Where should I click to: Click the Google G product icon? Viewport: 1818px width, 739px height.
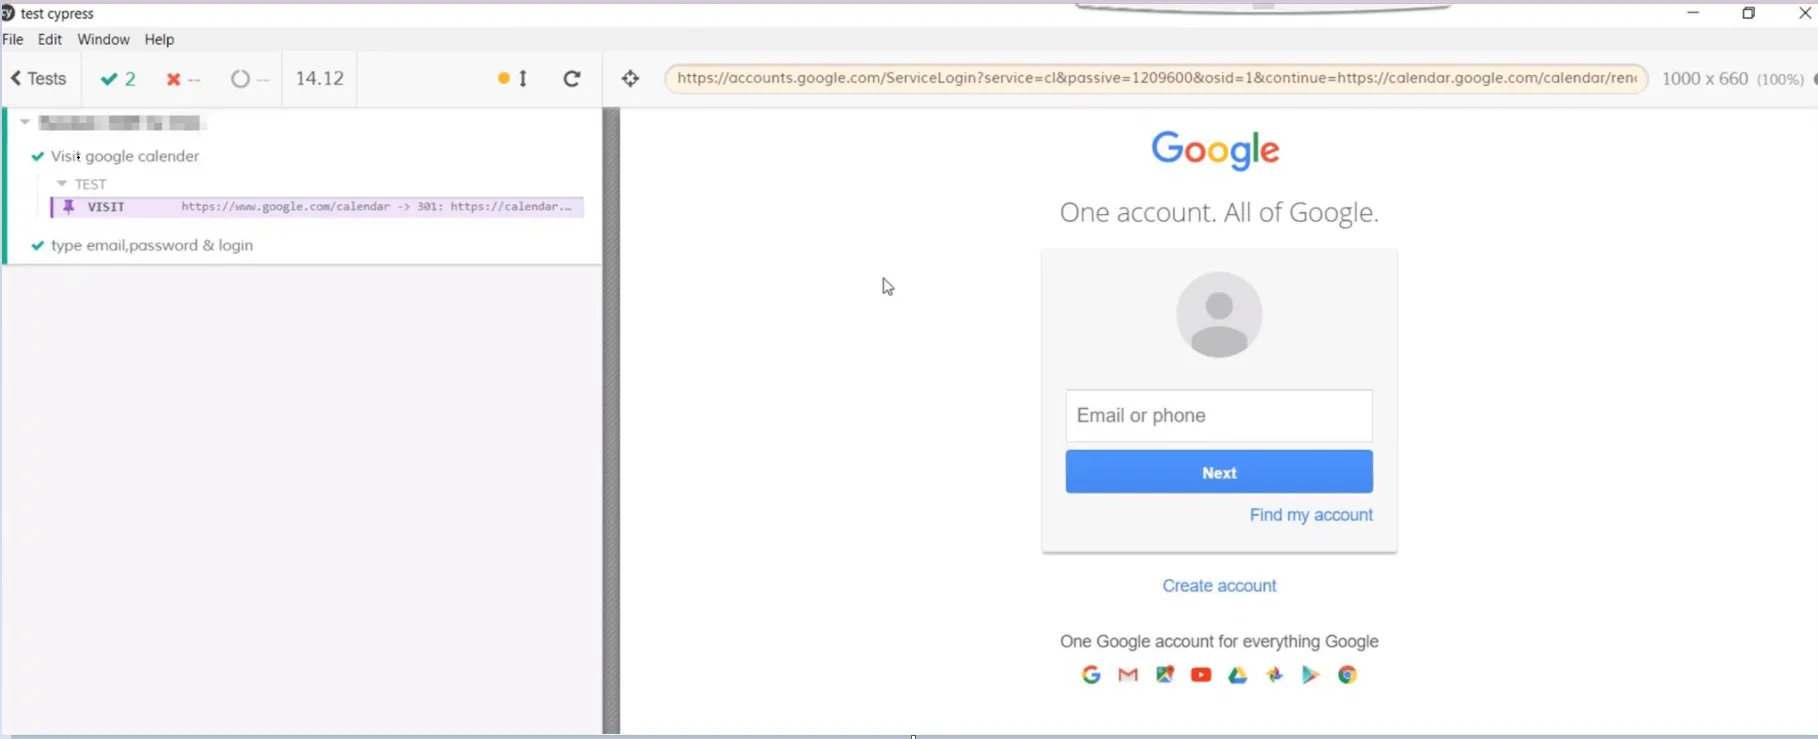1091,675
